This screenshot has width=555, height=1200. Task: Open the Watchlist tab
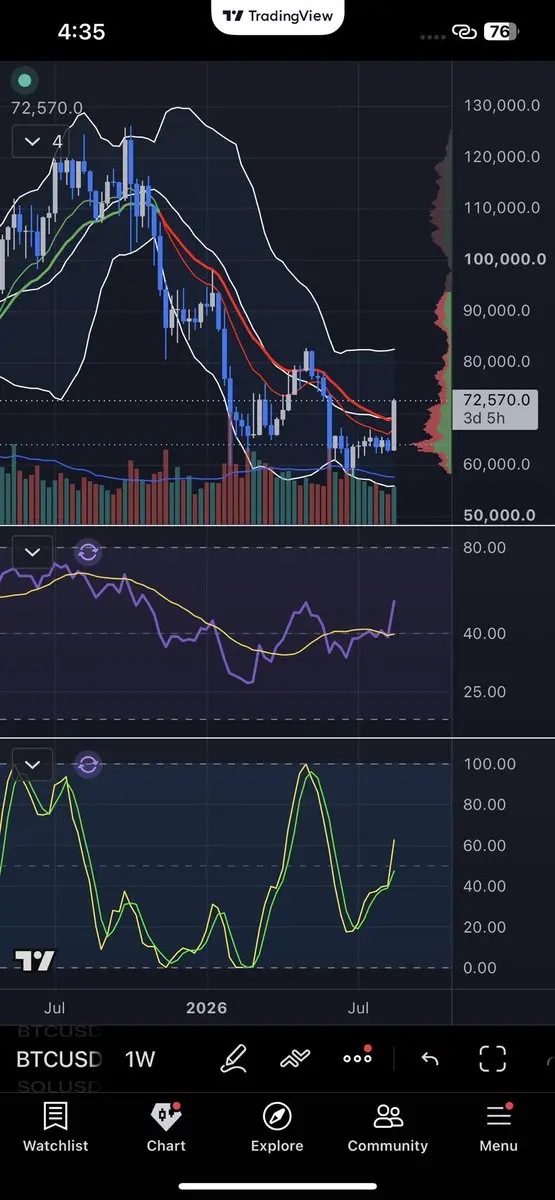[x=55, y=1127]
